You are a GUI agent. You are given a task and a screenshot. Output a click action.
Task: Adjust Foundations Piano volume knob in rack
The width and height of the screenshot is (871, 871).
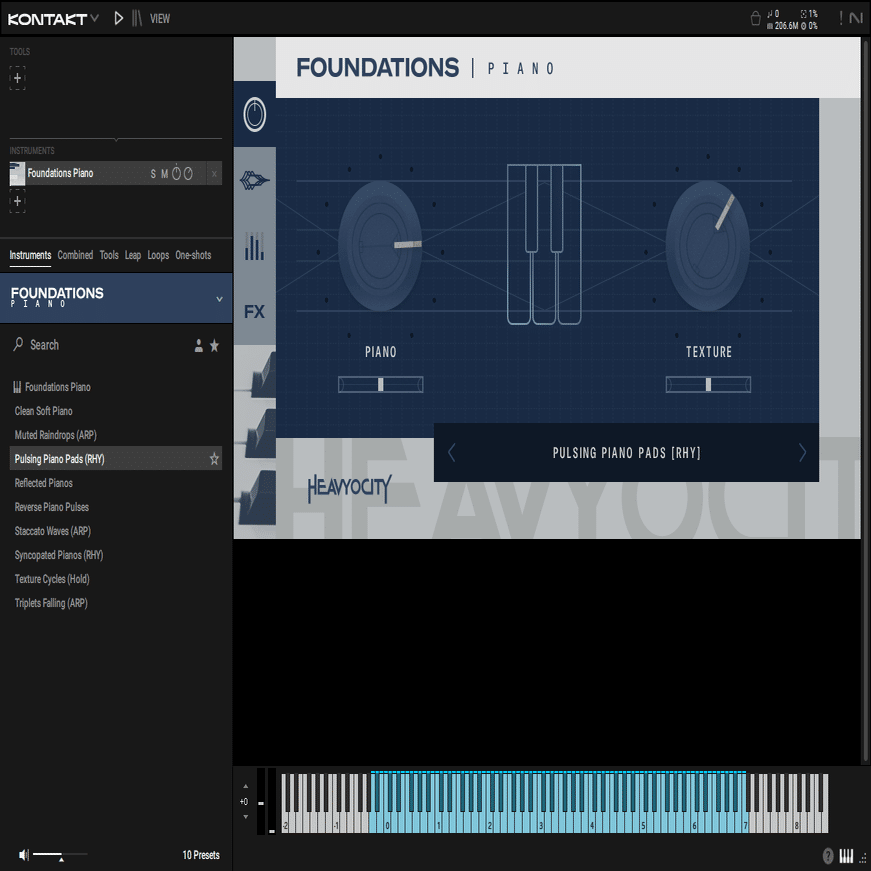click(x=176, y=173)
